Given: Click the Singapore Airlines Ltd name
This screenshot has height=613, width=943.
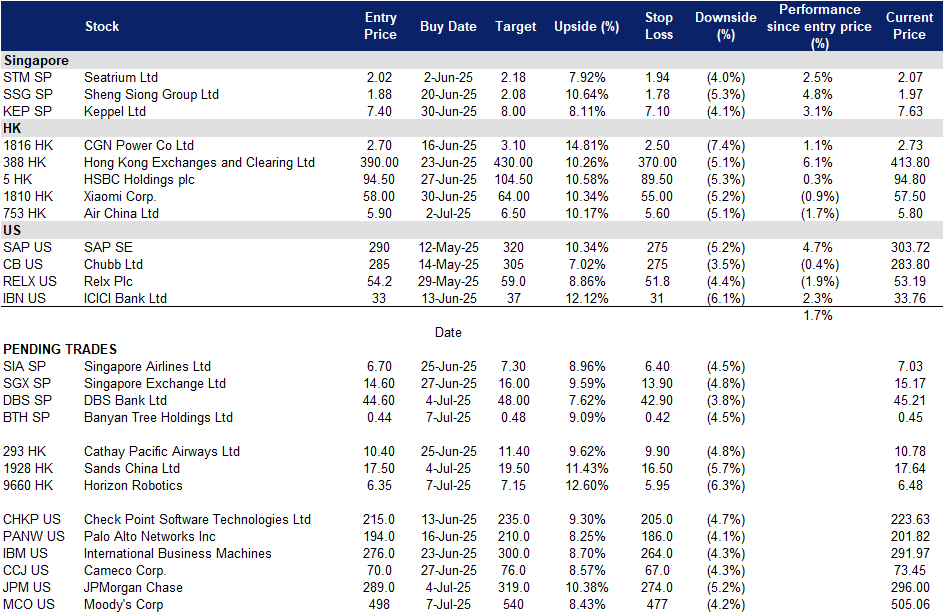Looking at the screenshot, I should point(147,366).
